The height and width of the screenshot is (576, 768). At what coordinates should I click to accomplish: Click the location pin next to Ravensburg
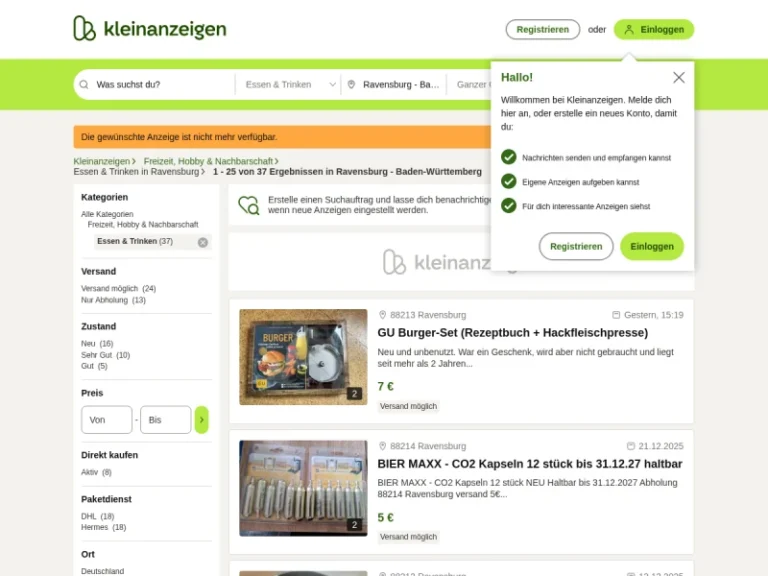[x=351, y=85]
